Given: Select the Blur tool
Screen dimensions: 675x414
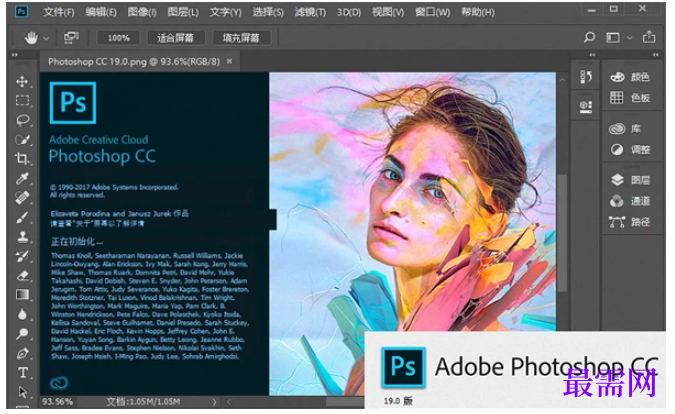Looking at the screenshot, I should tap(22, 314).
